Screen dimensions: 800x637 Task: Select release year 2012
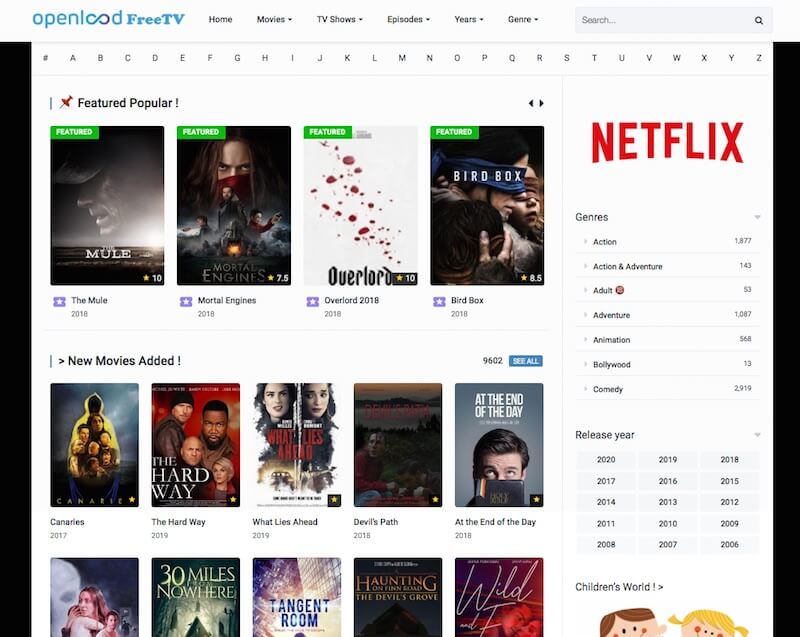[x=729, y=502]
